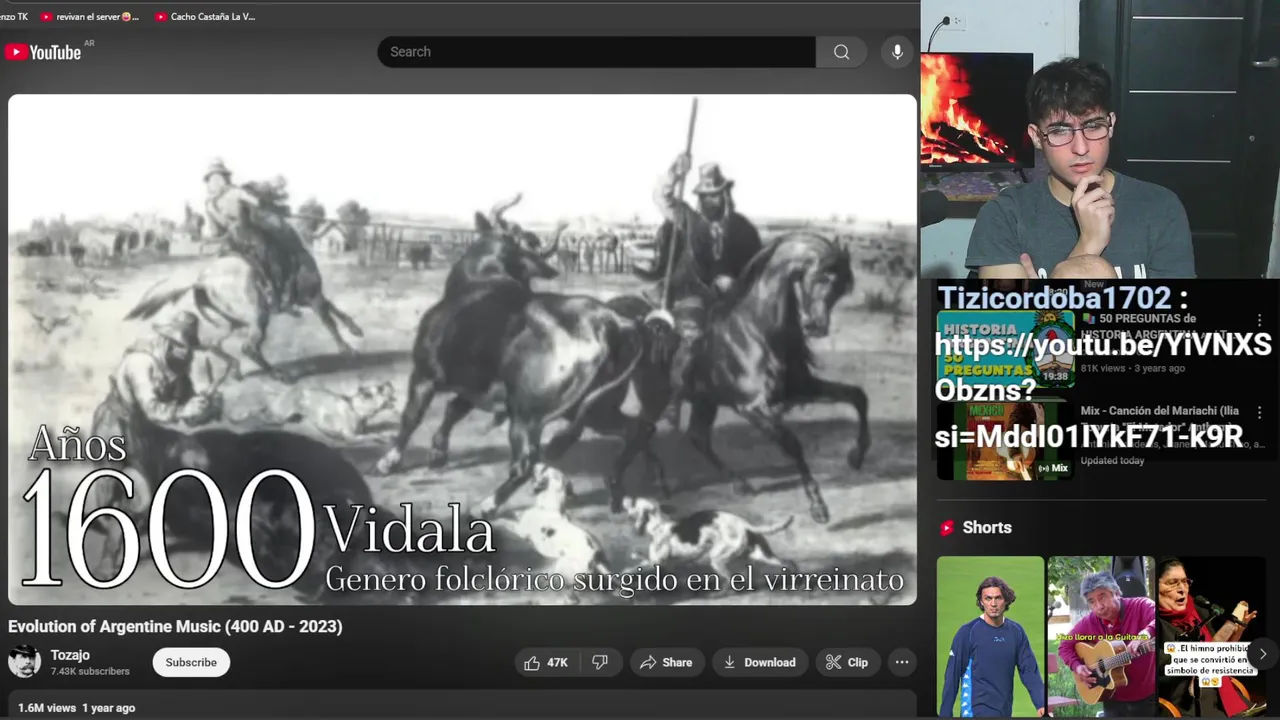Open video title Evolution of Argentine Music
The width and height of the screenshot is (1280, 720).
coord(175,626)
